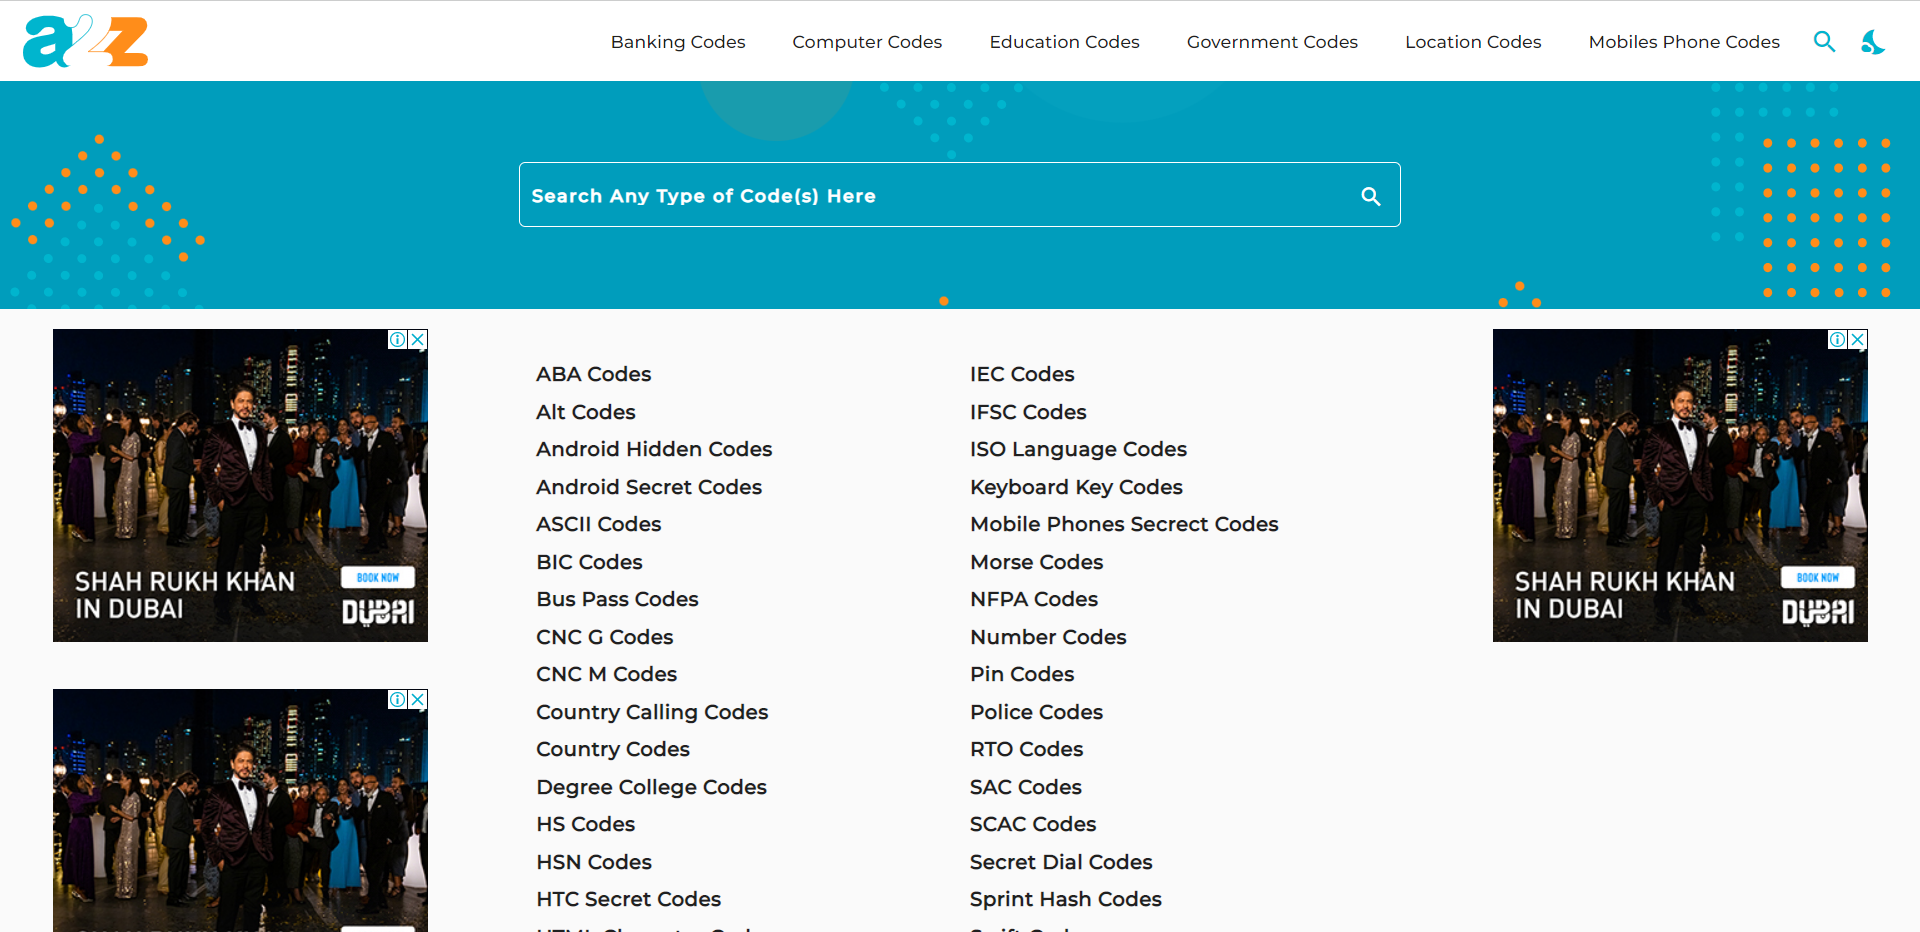1920x932 pixels.
Task: Expand the Location Codes menu
Action: (x=1472, y=42)
